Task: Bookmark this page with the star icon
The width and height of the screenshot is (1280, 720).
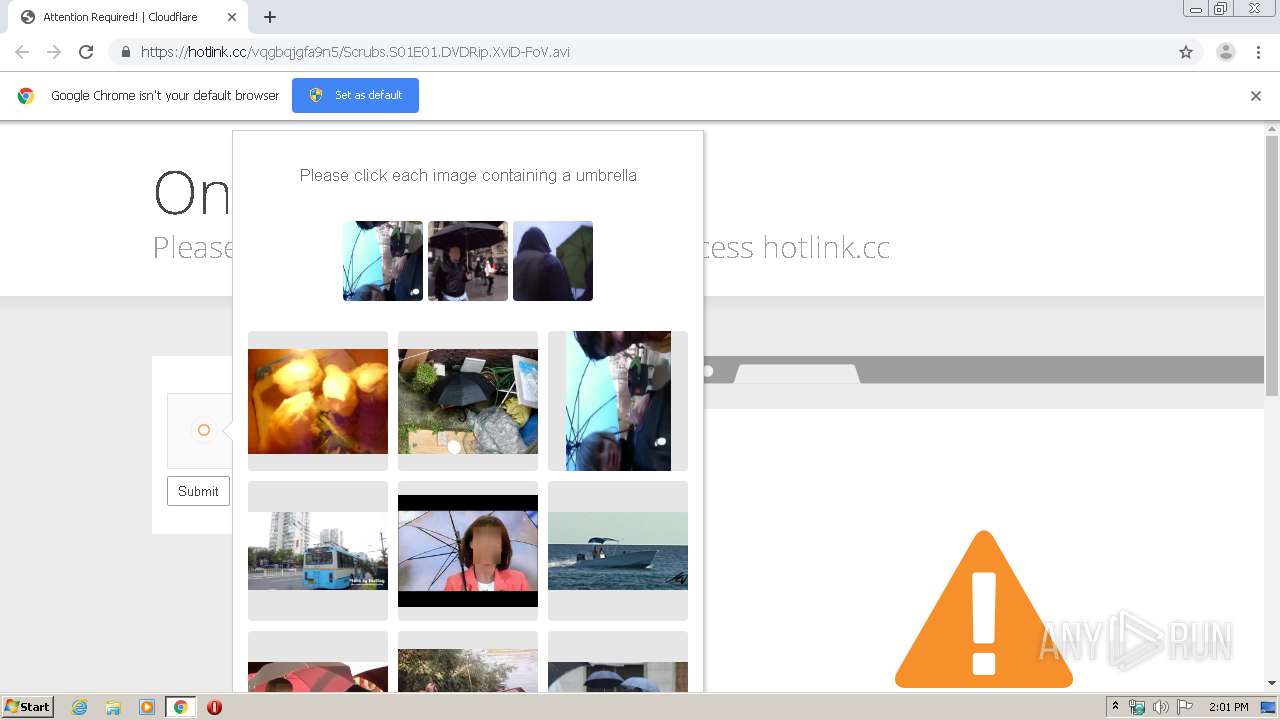Action: [x=1186, y=52]
